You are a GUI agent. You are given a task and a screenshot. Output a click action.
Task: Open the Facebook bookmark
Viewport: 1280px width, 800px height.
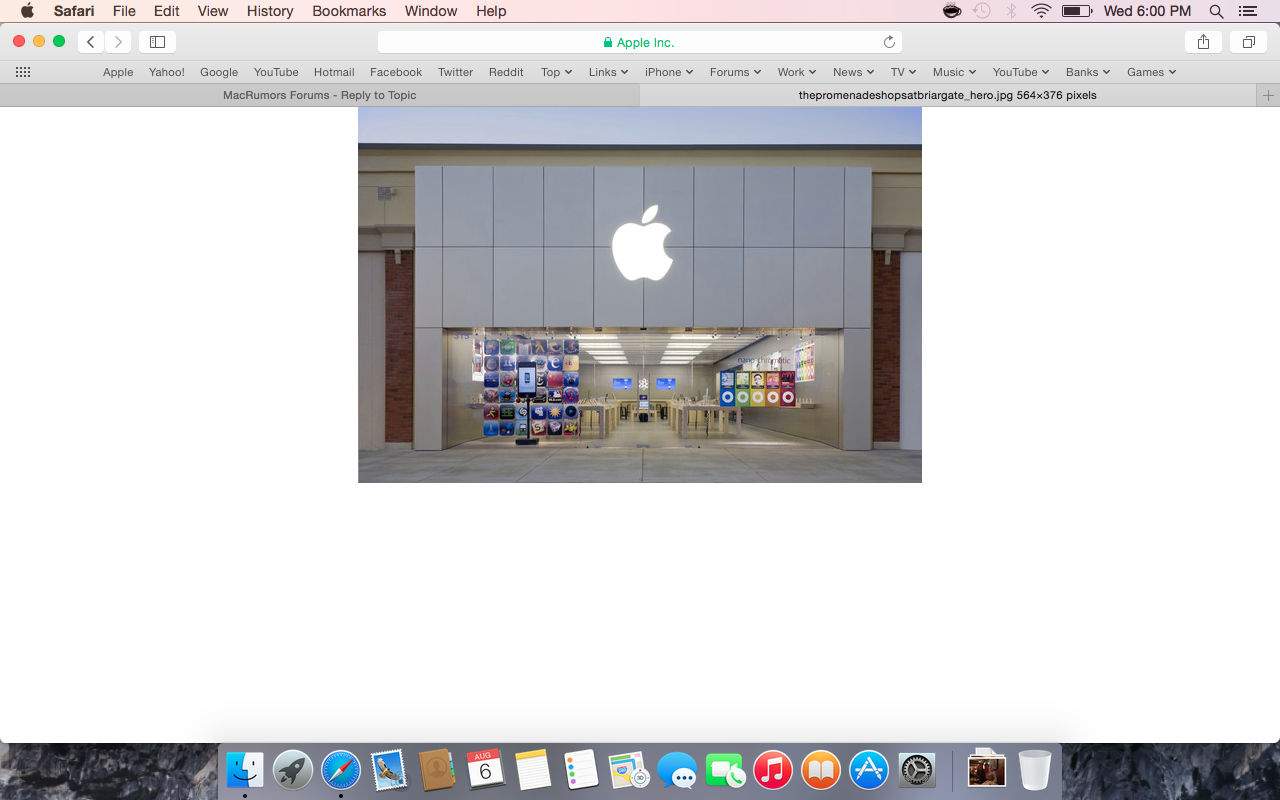pyautogui.click(x=396, y=72)
